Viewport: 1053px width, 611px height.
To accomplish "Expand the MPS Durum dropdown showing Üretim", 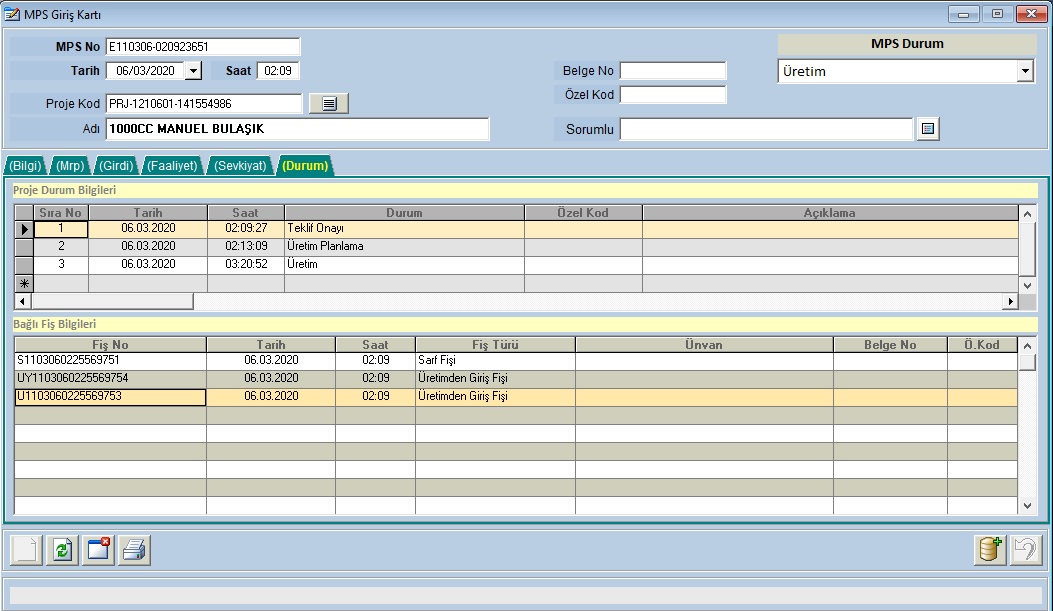I will (x=1025, y=71).
